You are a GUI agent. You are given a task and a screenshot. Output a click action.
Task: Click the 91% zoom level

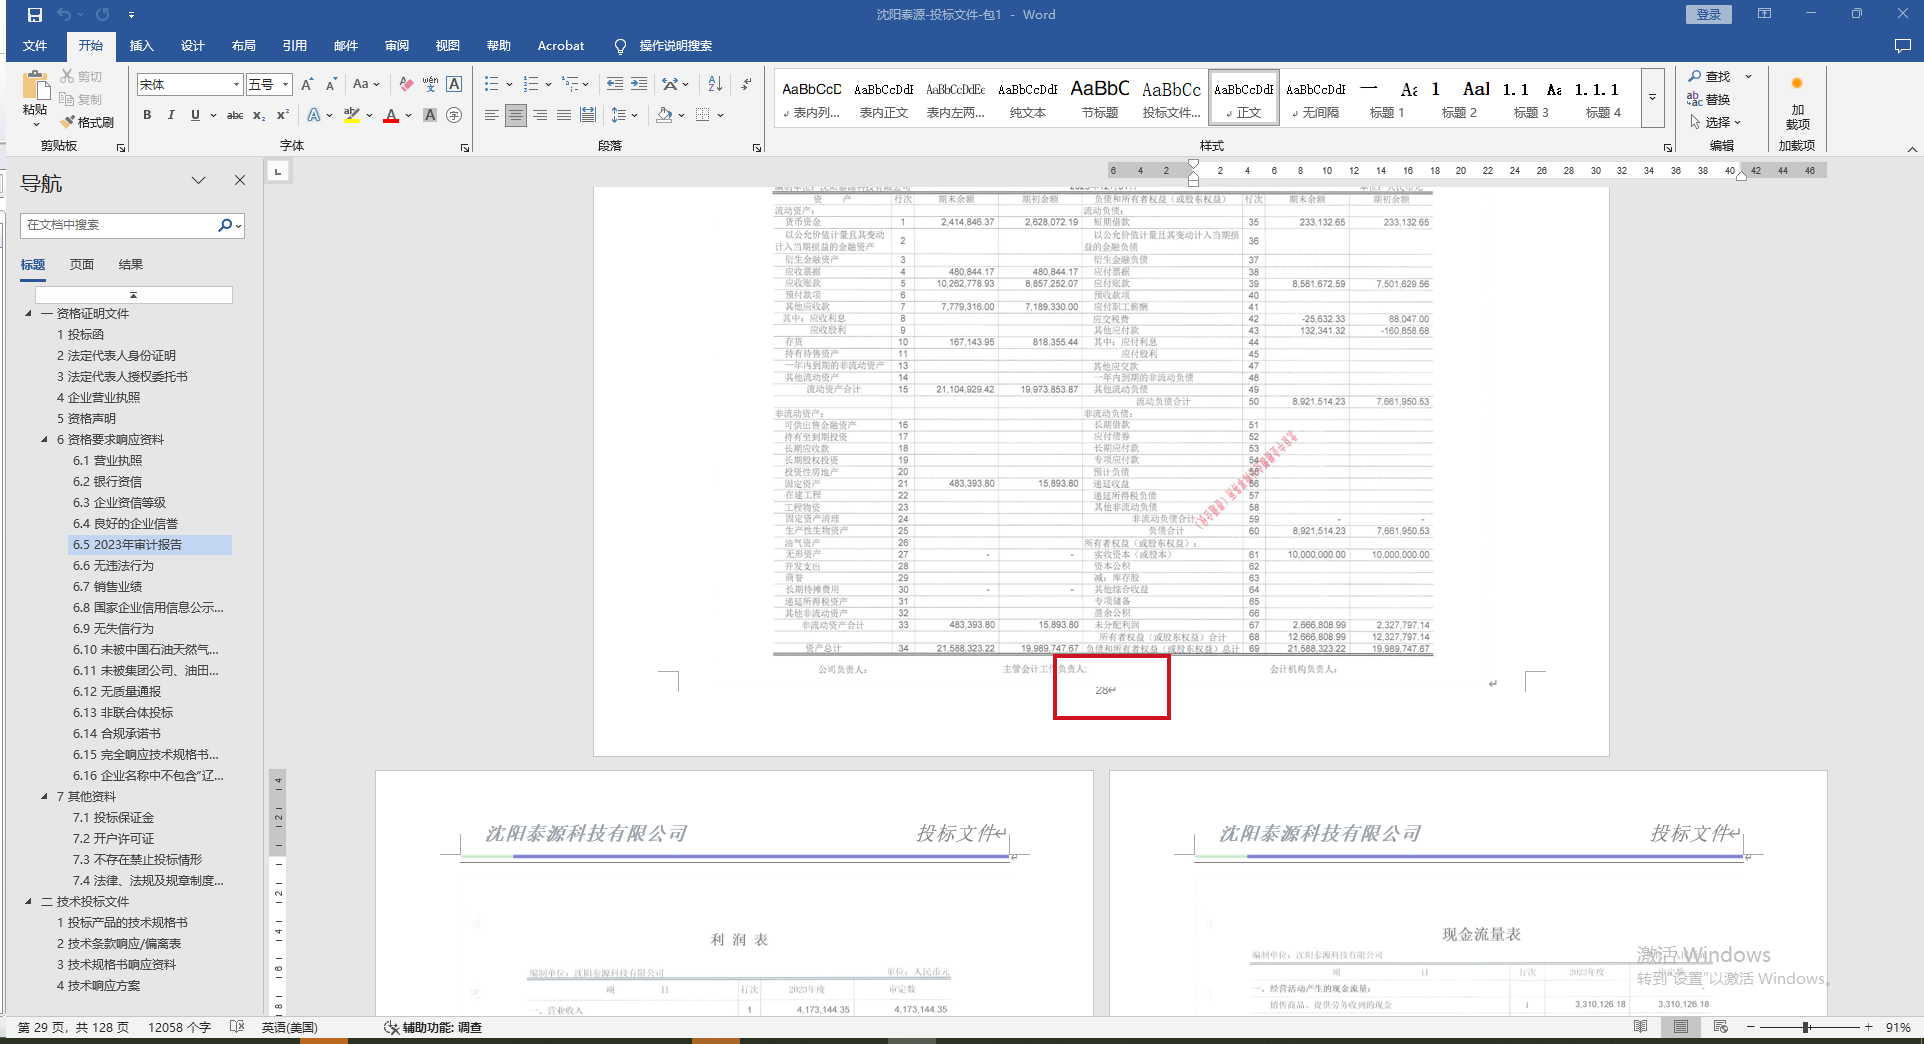pos(1898,1028)
